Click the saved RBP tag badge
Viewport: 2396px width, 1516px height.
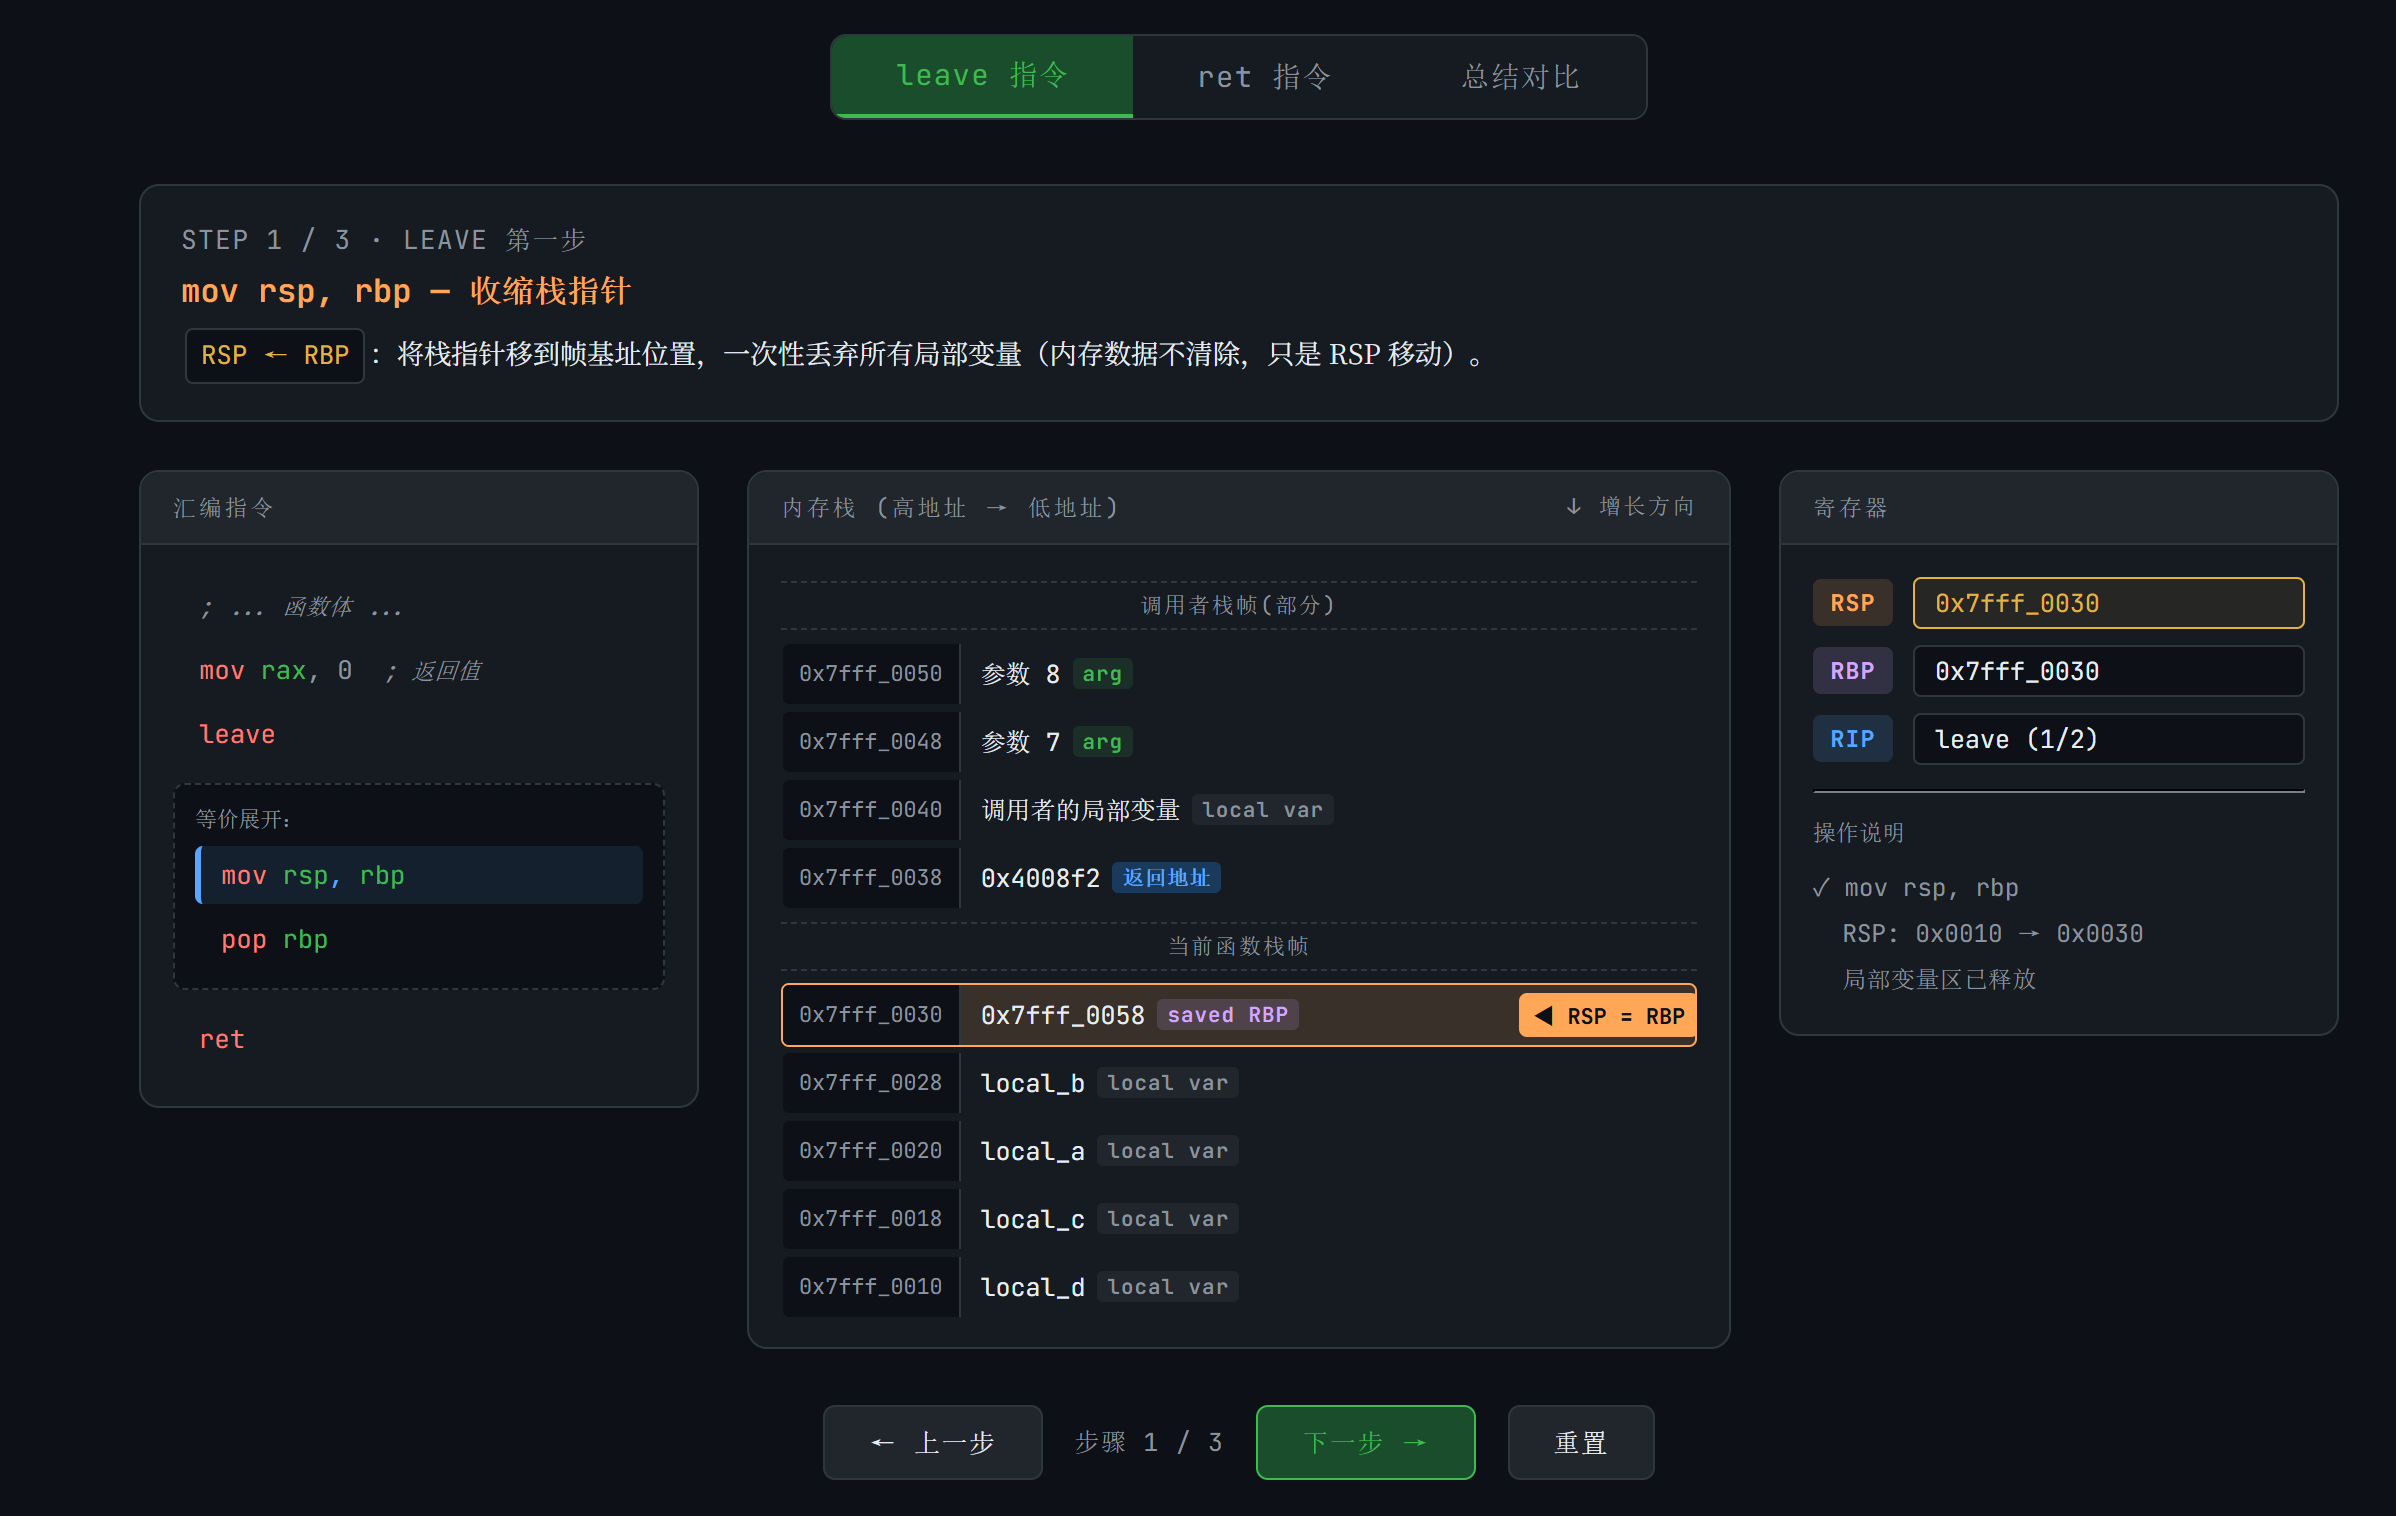tap(1227, 1015)
